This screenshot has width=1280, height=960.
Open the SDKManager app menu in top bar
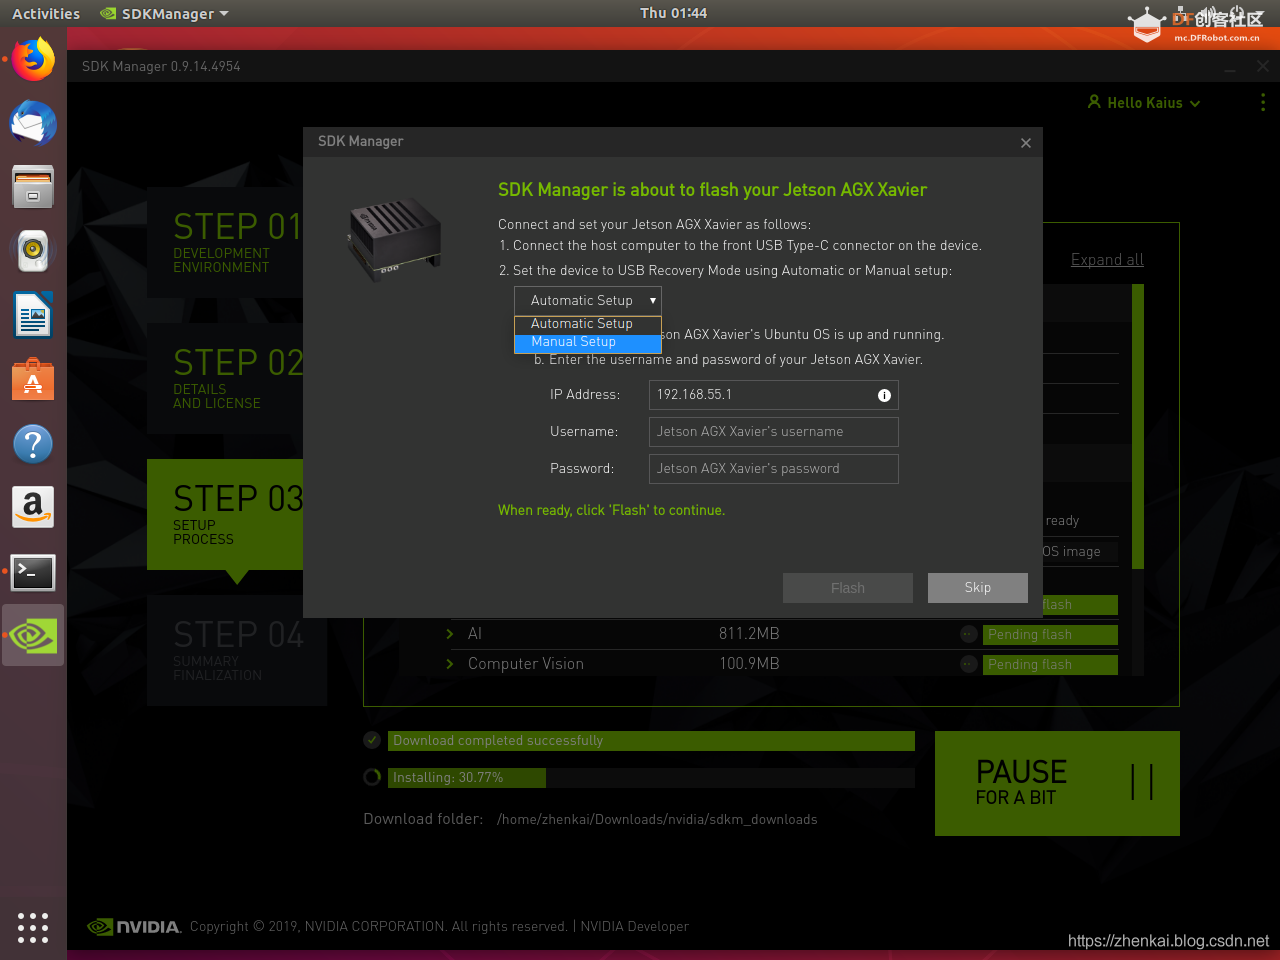(165, 14)
